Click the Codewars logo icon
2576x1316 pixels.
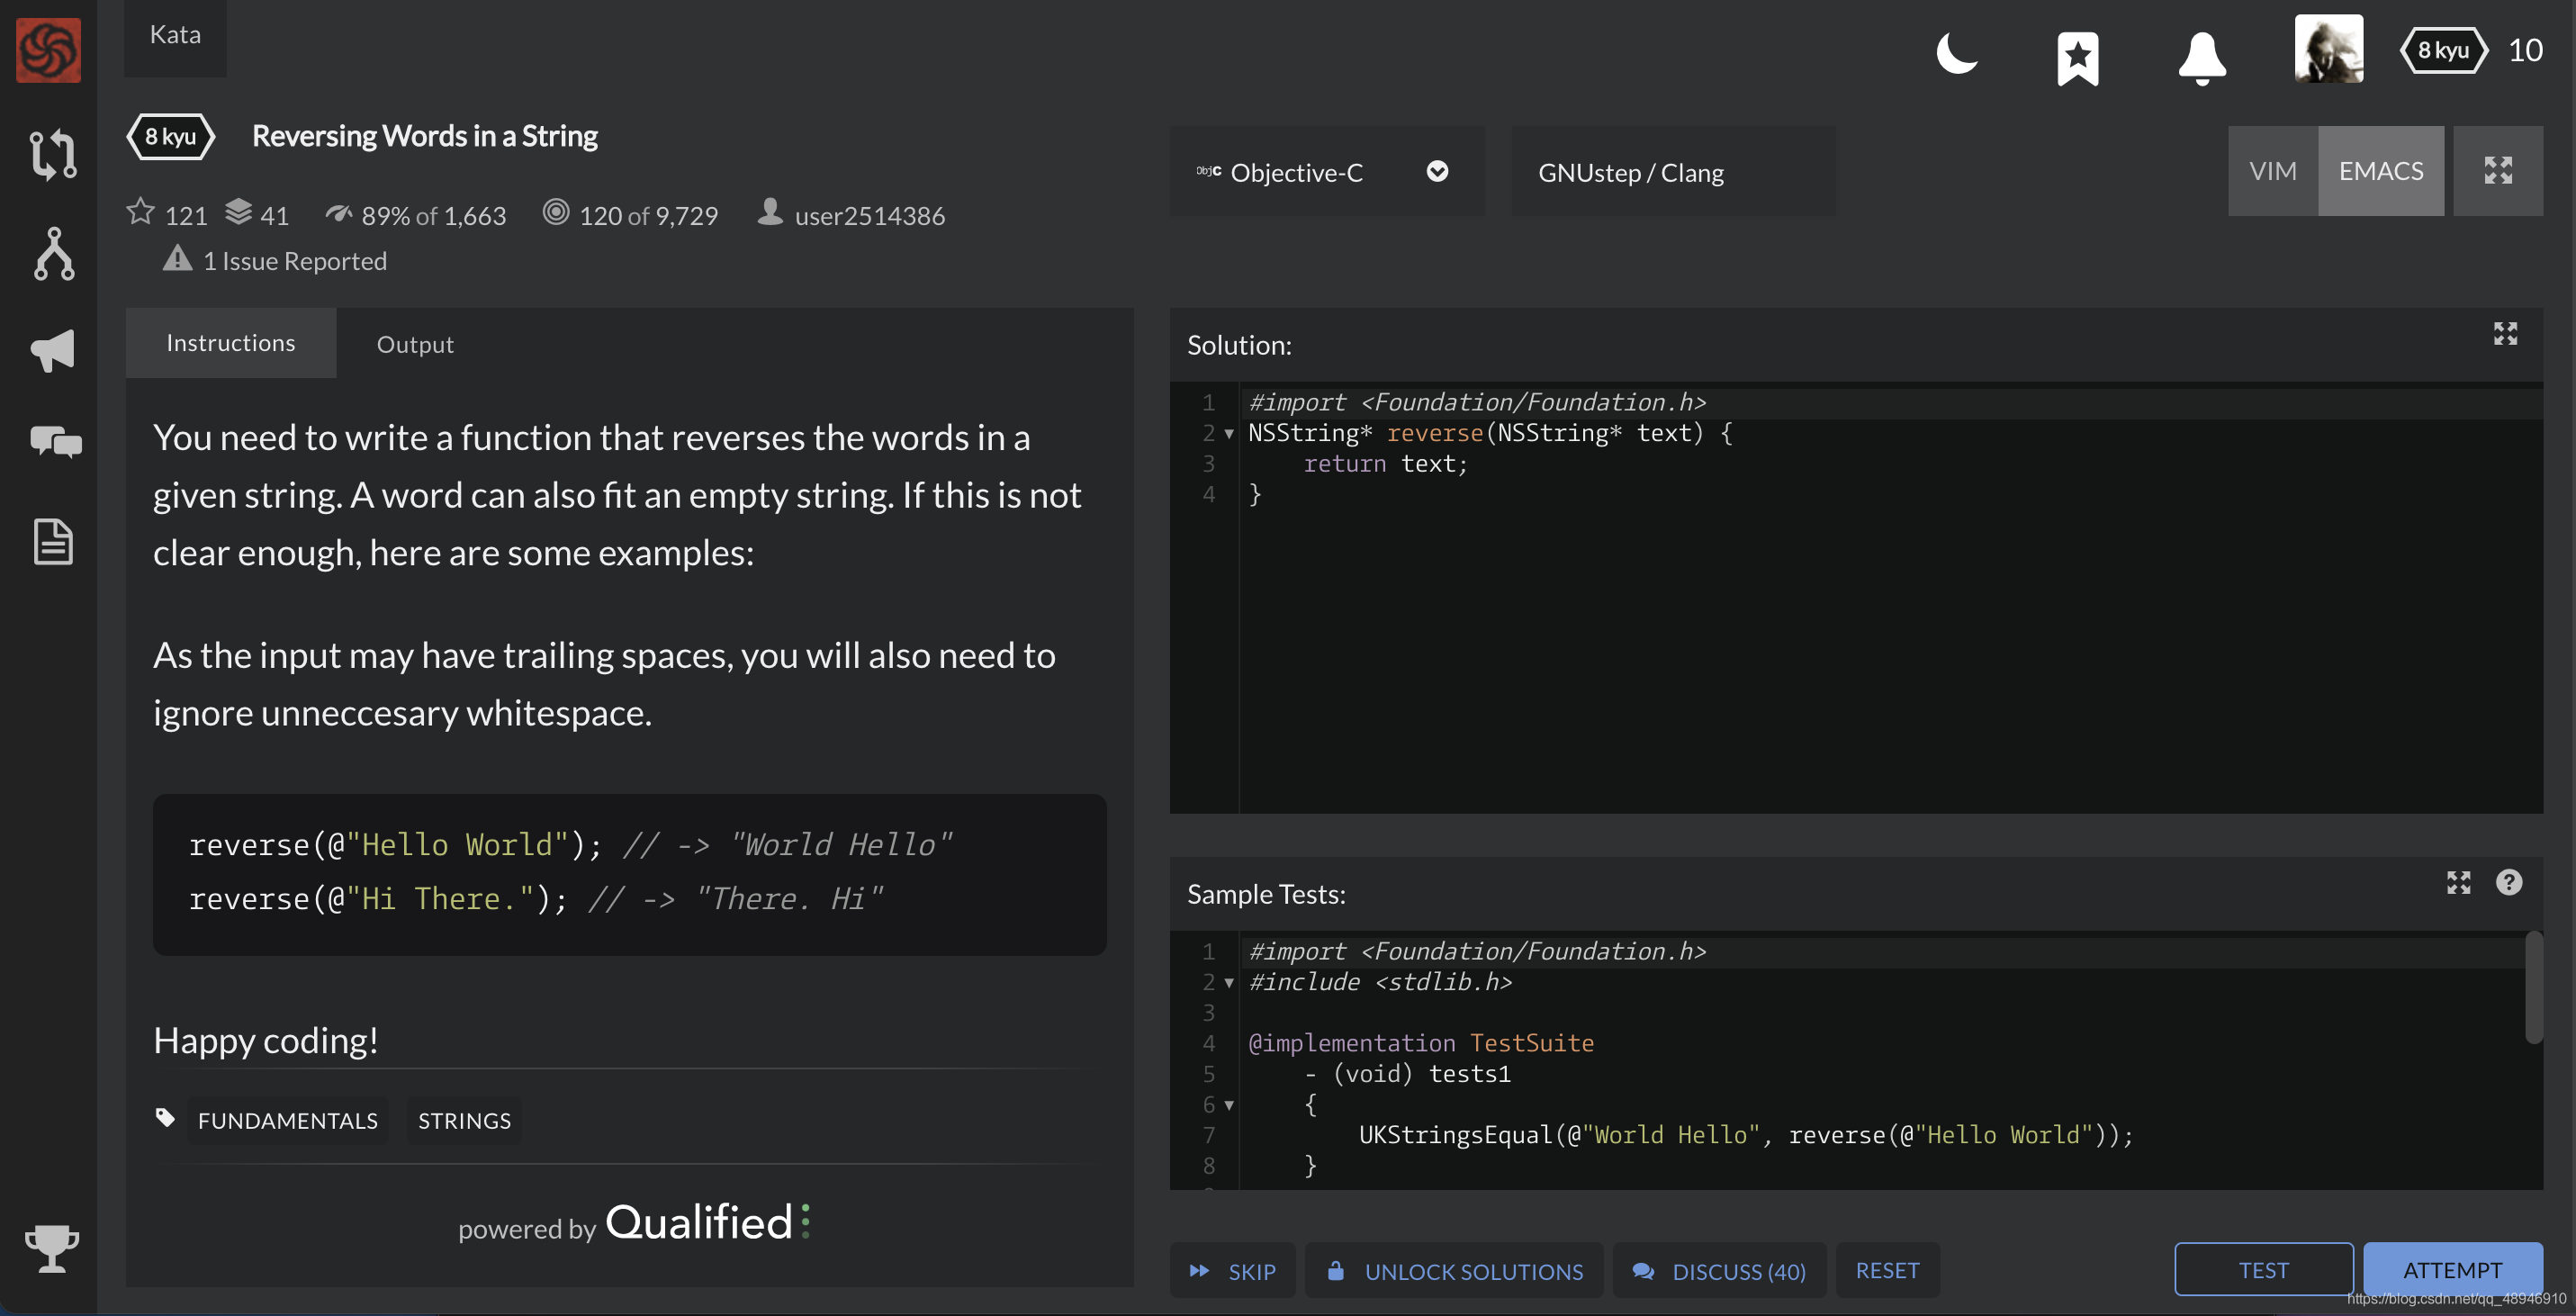[x=48, y=50]
